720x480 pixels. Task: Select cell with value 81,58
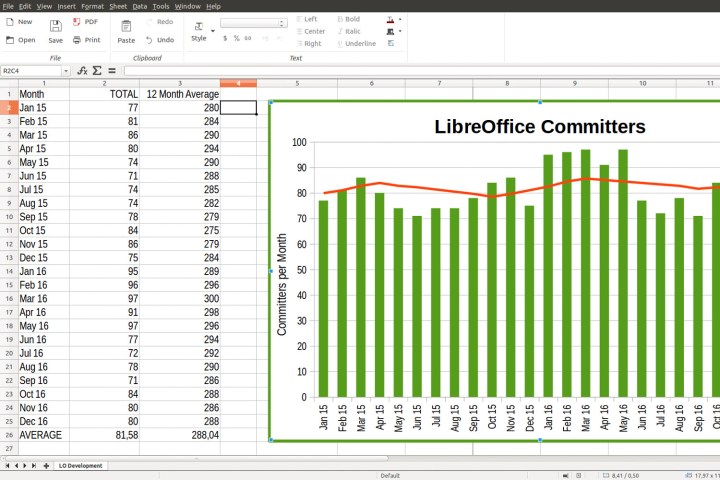point(104,435)
